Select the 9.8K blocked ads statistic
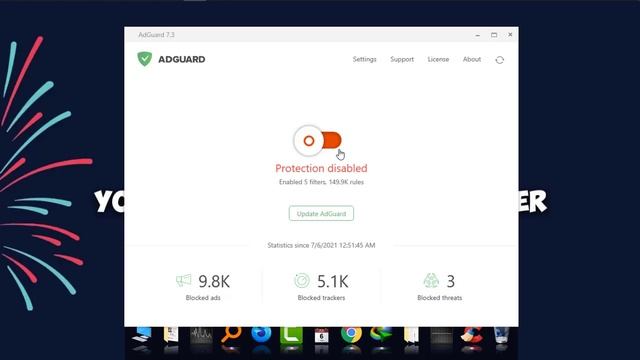The height and width of the screenshot is (360, 640). pos(214,281)
